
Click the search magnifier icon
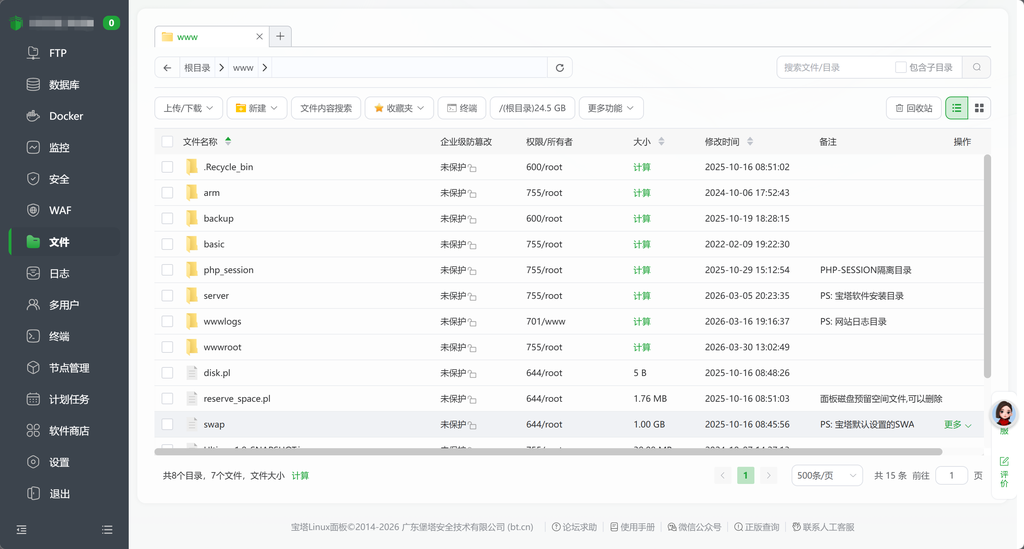click(x=976, y=67)
